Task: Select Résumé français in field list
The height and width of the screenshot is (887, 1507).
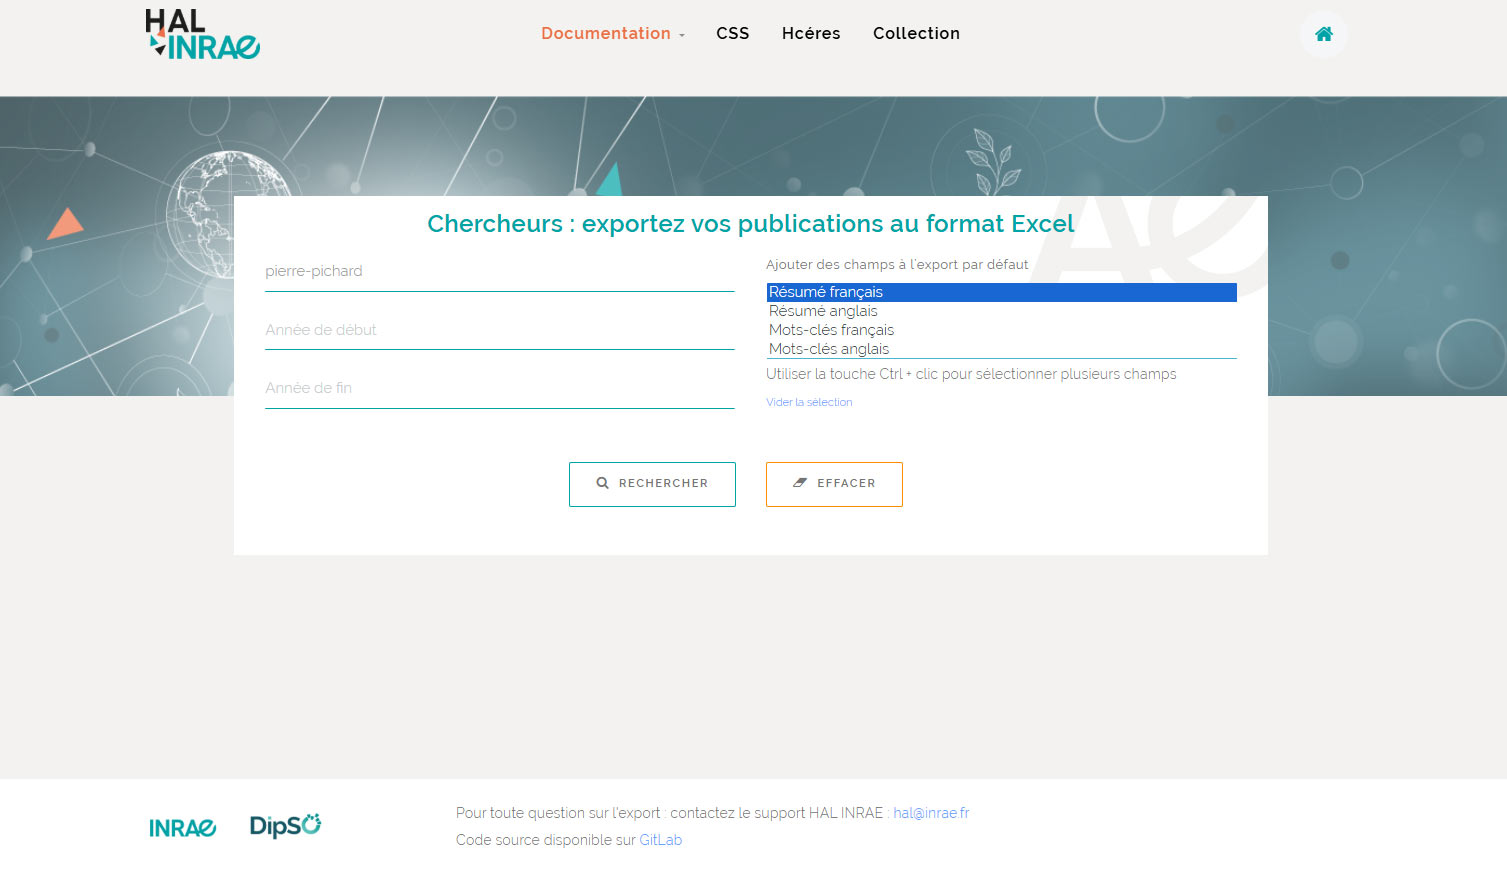Action: point(1000,292)
